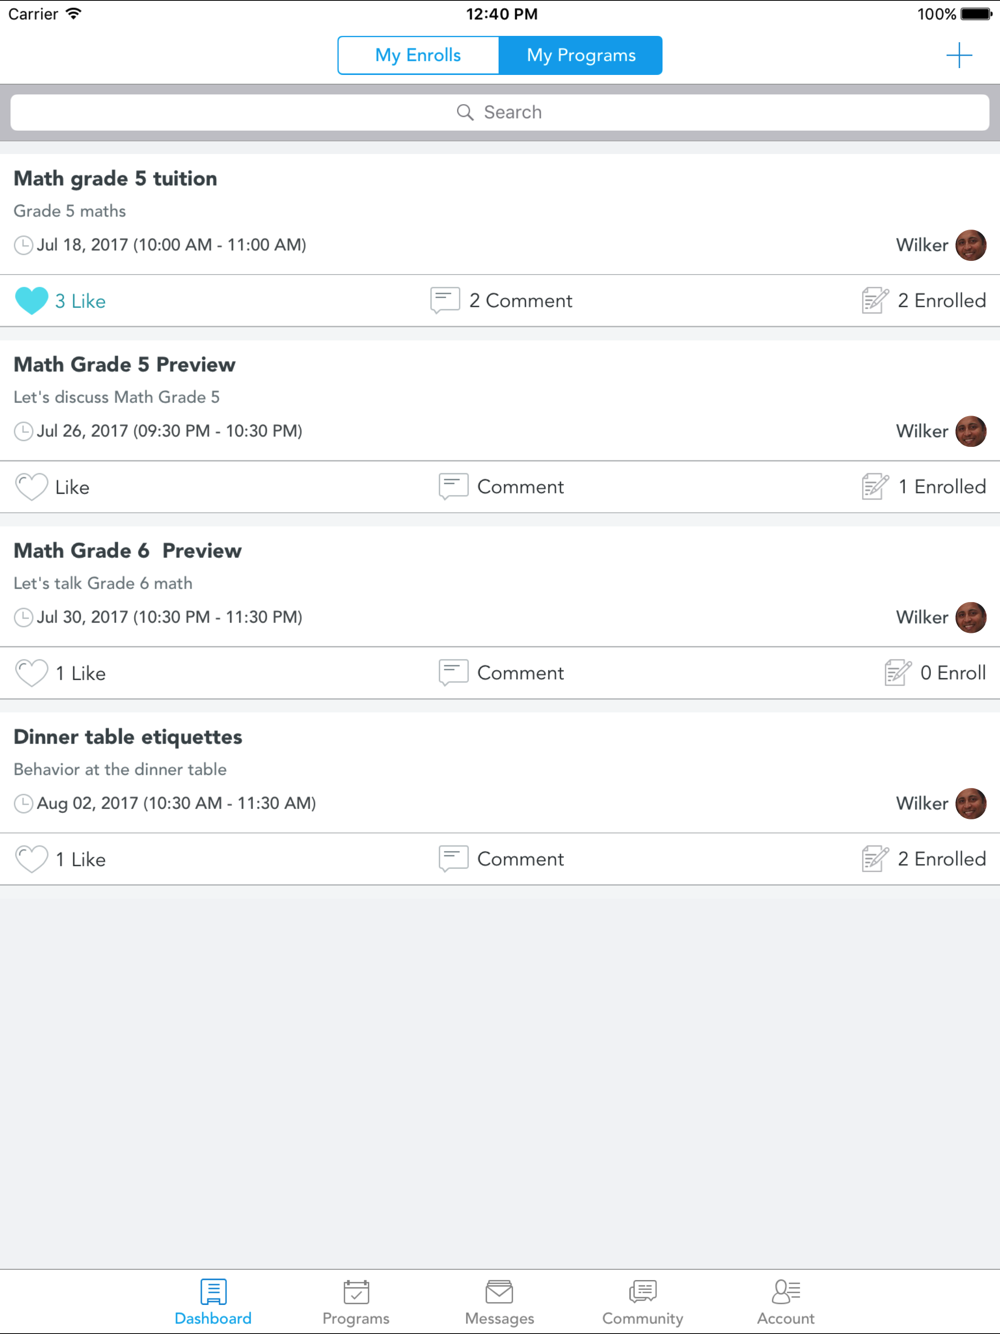
Task: Open the Account profile icon
Action: click(786, 1292)
